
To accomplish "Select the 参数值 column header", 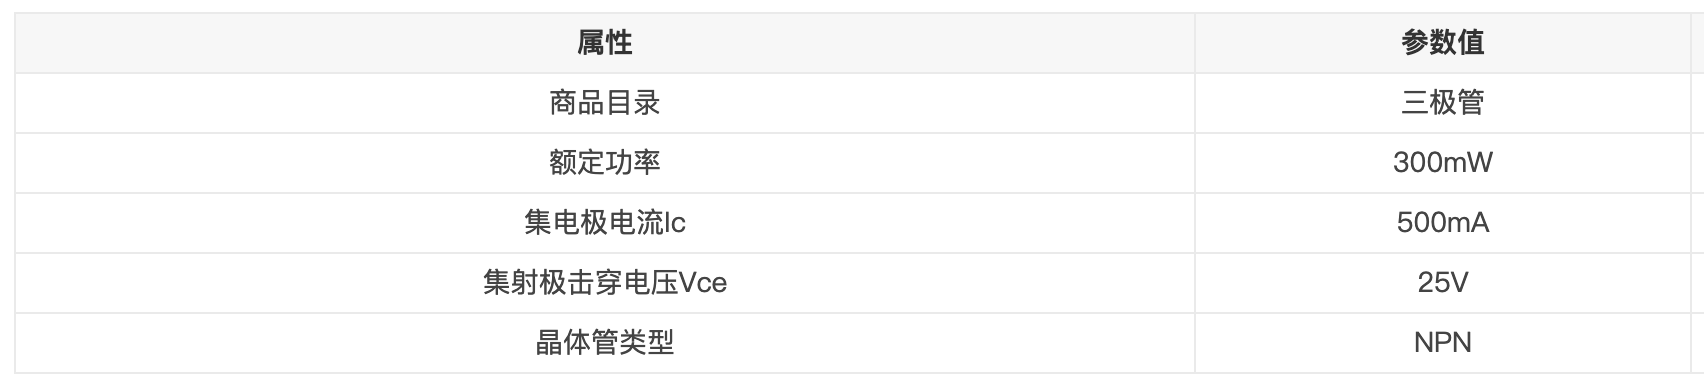I will click(1442, 43).
